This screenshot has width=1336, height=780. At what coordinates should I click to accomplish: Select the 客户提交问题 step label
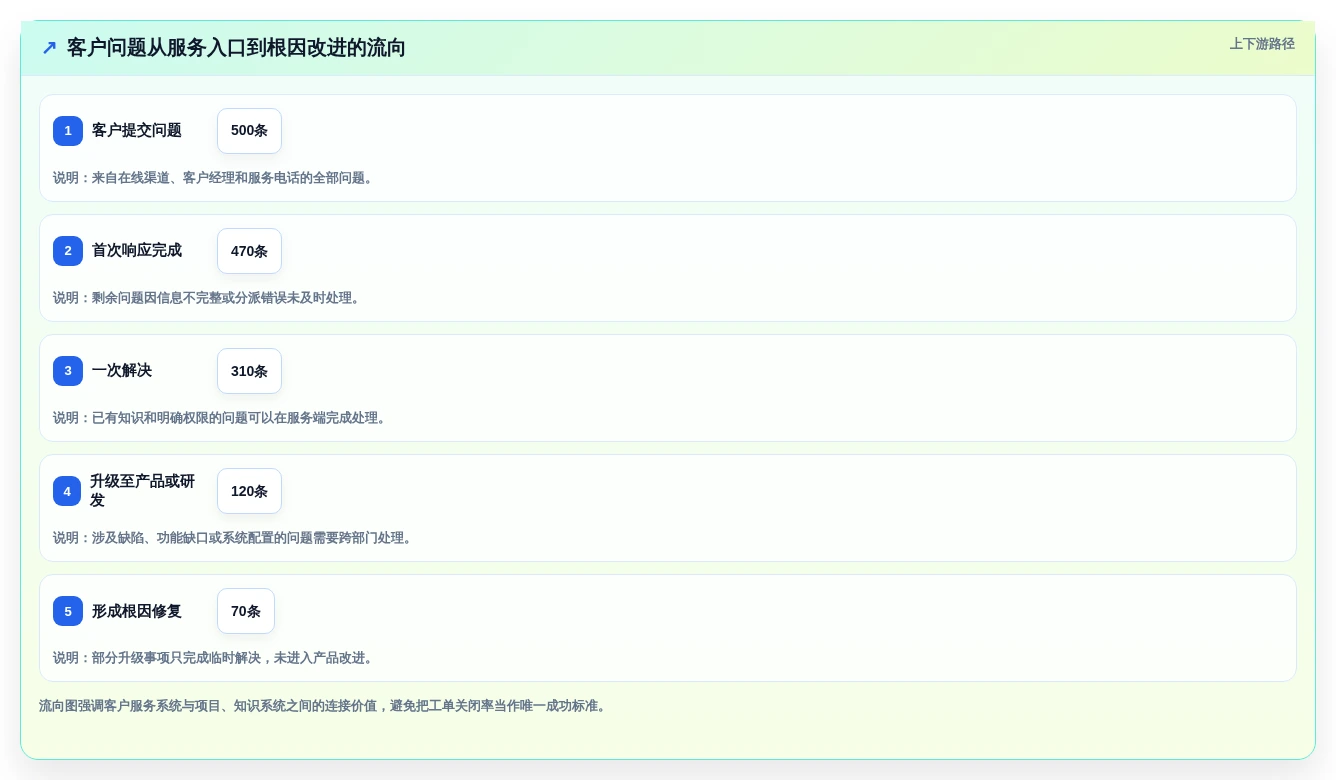(137, 131)
